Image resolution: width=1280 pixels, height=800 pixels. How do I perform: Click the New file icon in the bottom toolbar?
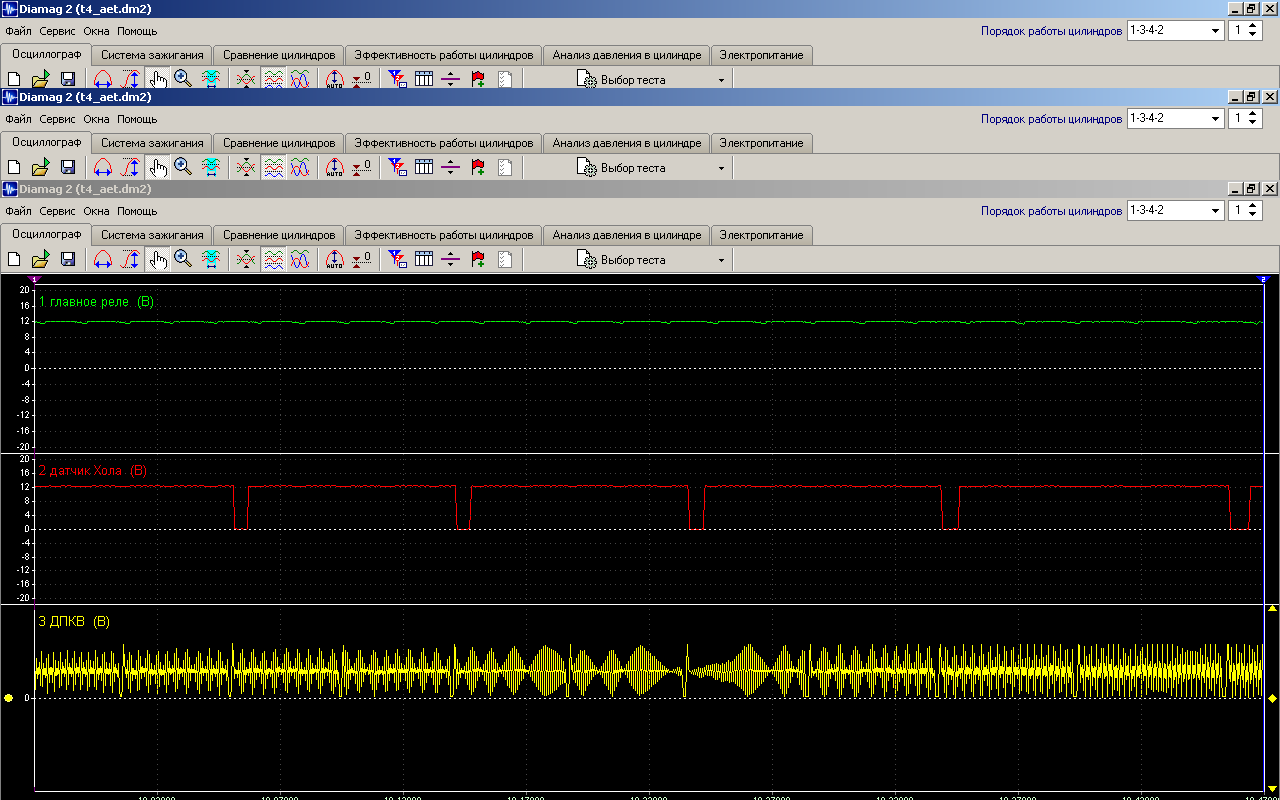coord(14,260)
